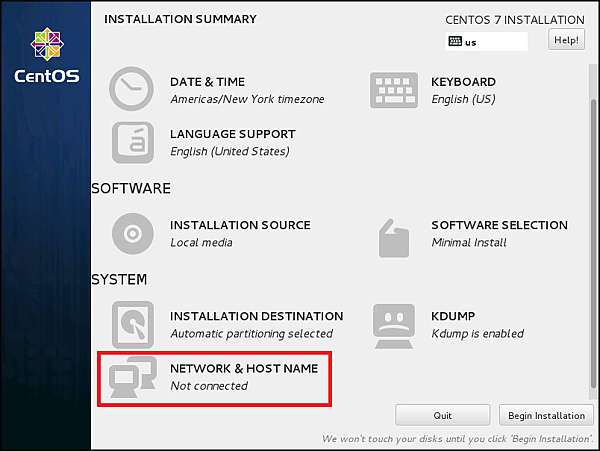Click 'English (United States)' language text
The image size is (600, 451).
[230, 152]
